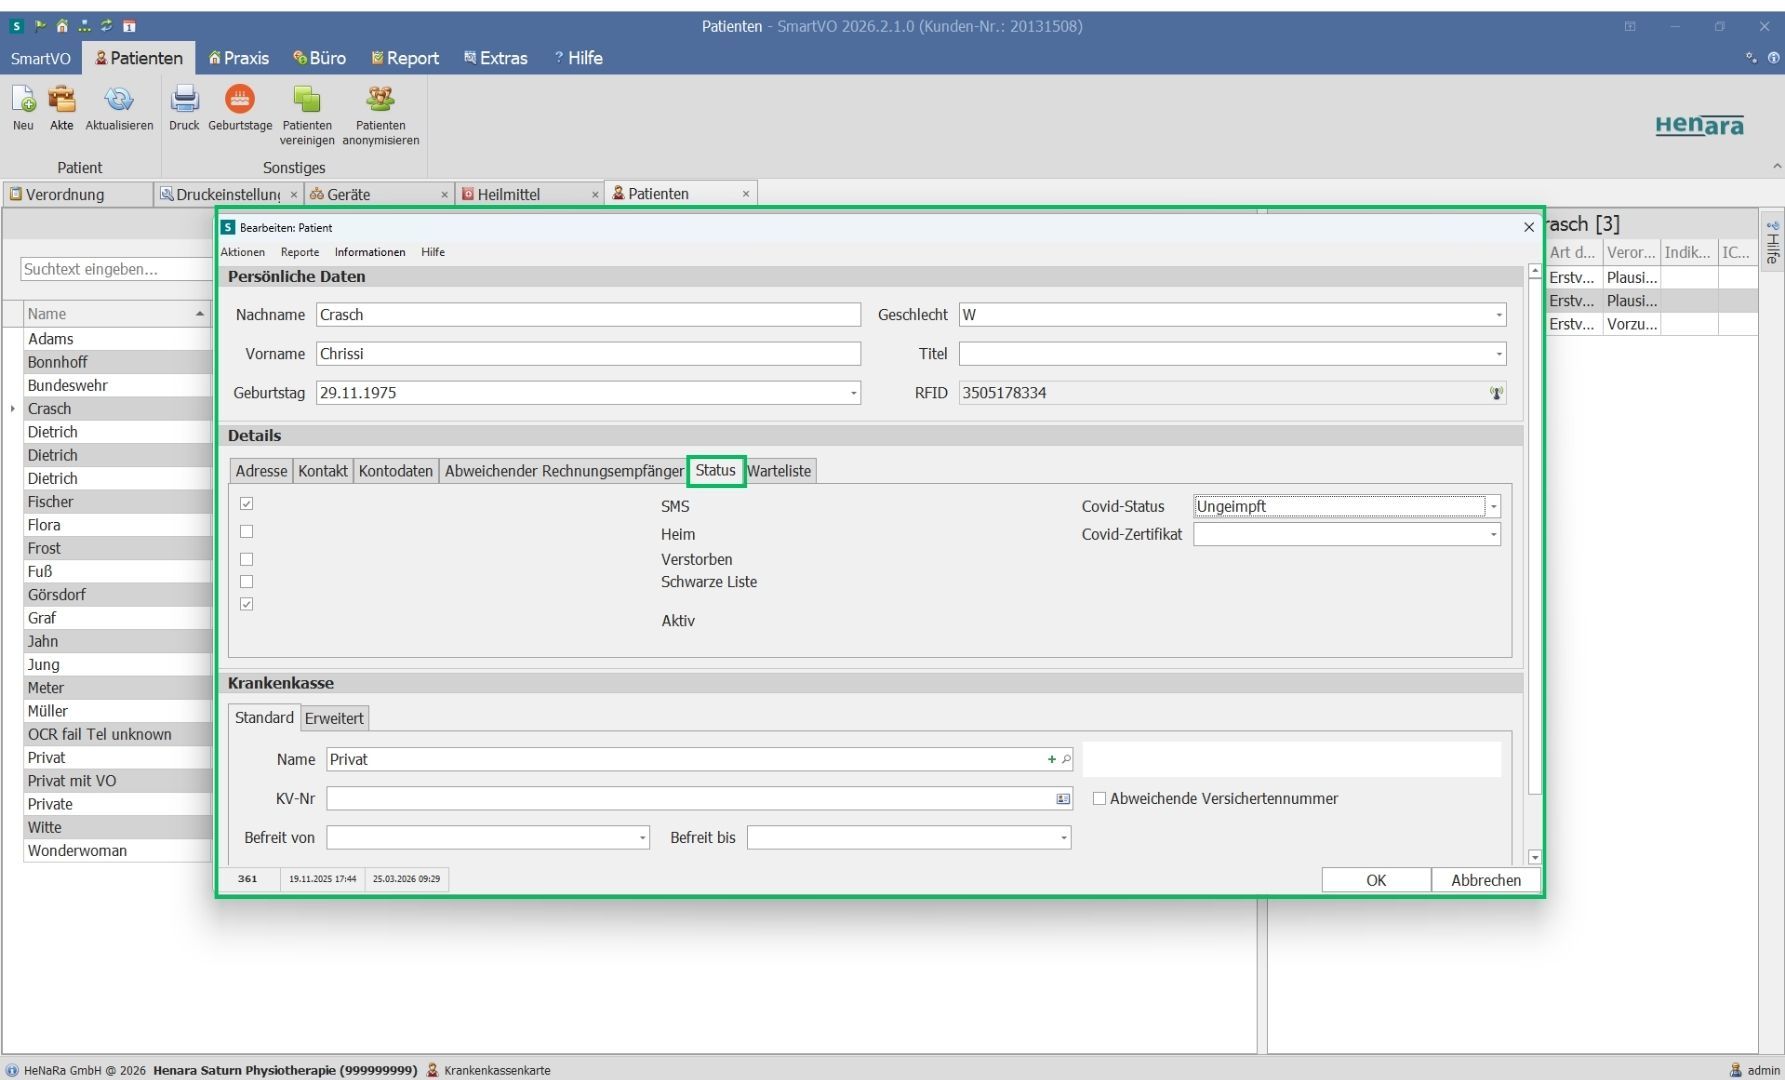Close the Geräte tab with its x
This screenshot has height=1080, width=1785.
click(x=445, y=195)
